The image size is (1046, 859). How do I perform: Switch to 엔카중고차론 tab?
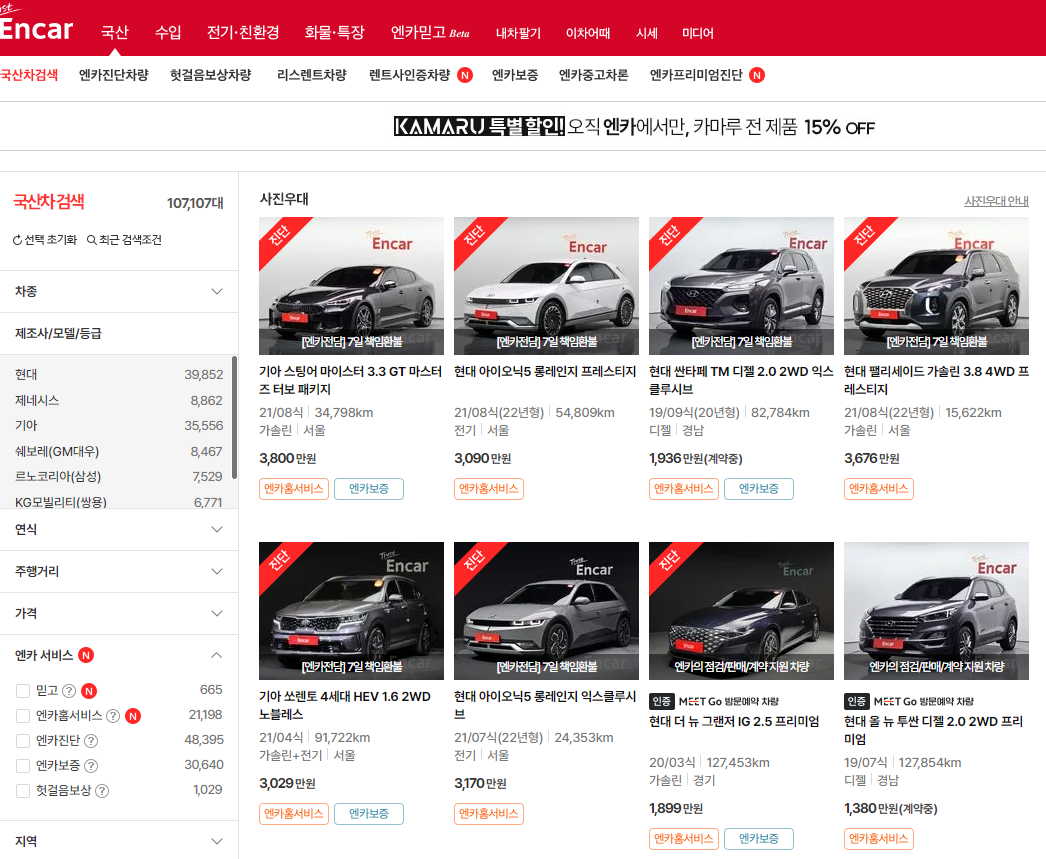594,75
